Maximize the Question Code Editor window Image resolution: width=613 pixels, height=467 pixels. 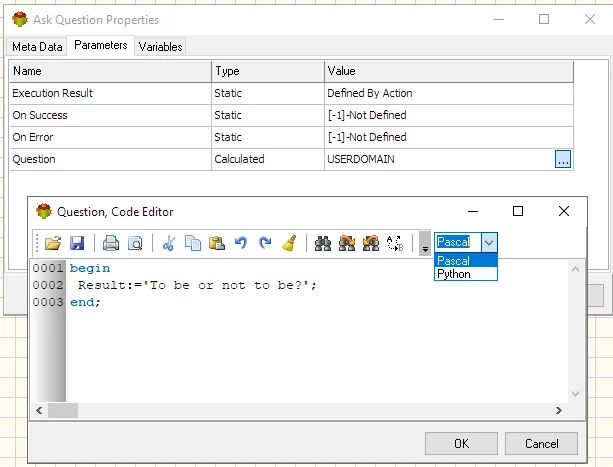518,211
